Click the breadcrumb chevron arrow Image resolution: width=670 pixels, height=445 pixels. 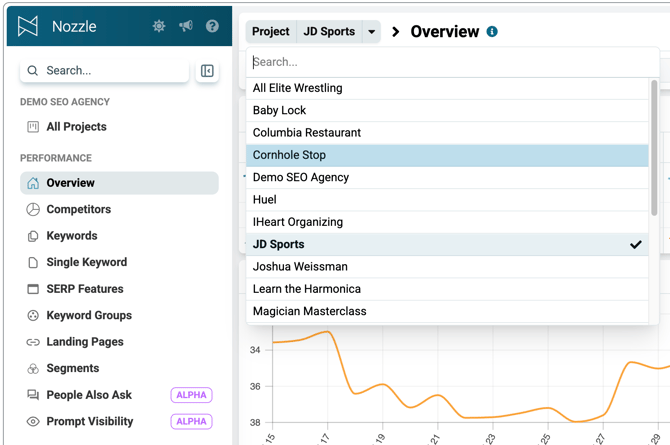(x=396, y=32)
